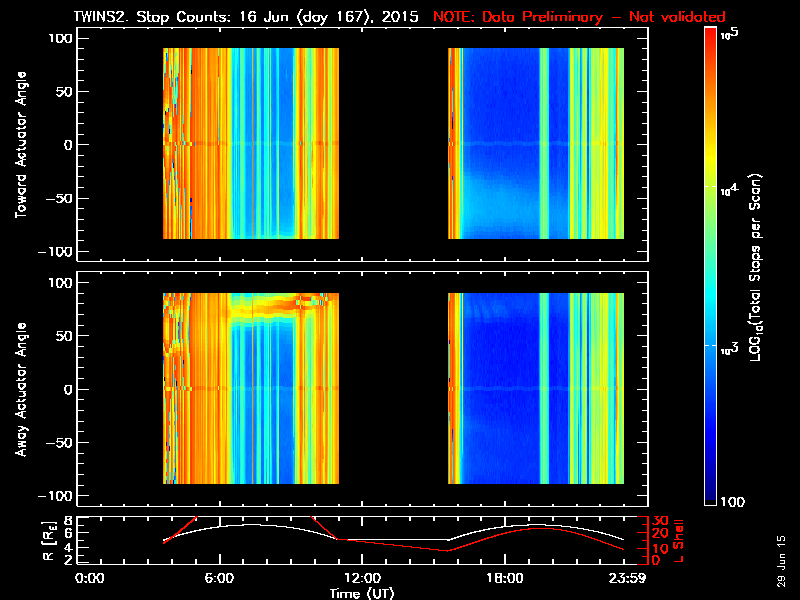Click the plot title 'TWINS2. Stop Counts: 16 Jun (day 167), 2015'

pyautogui.click(x=246, y=17)
